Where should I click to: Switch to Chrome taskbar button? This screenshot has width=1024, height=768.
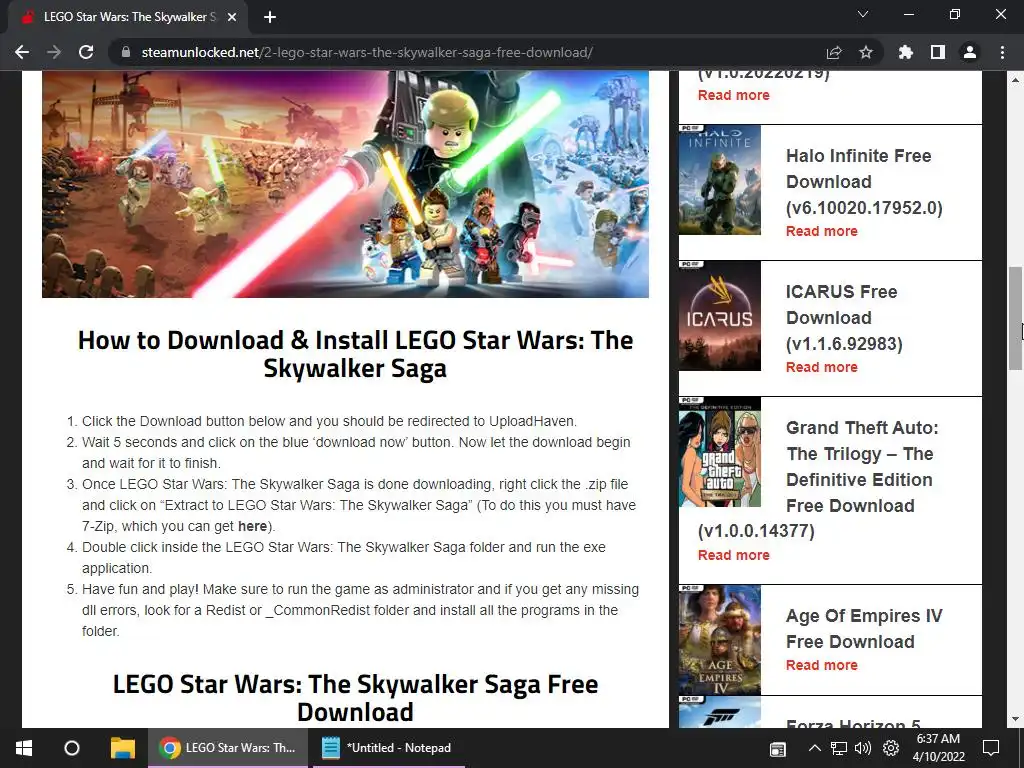tap(228, 748)
